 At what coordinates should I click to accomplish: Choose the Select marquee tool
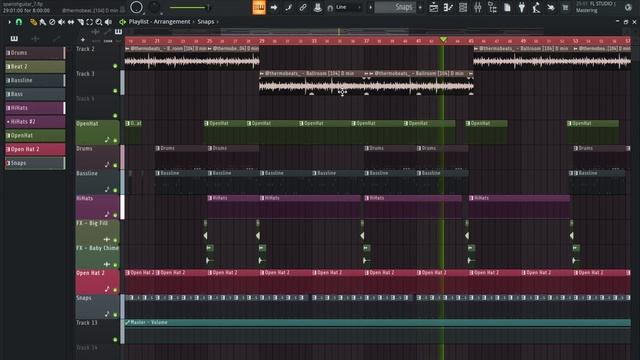89,22
